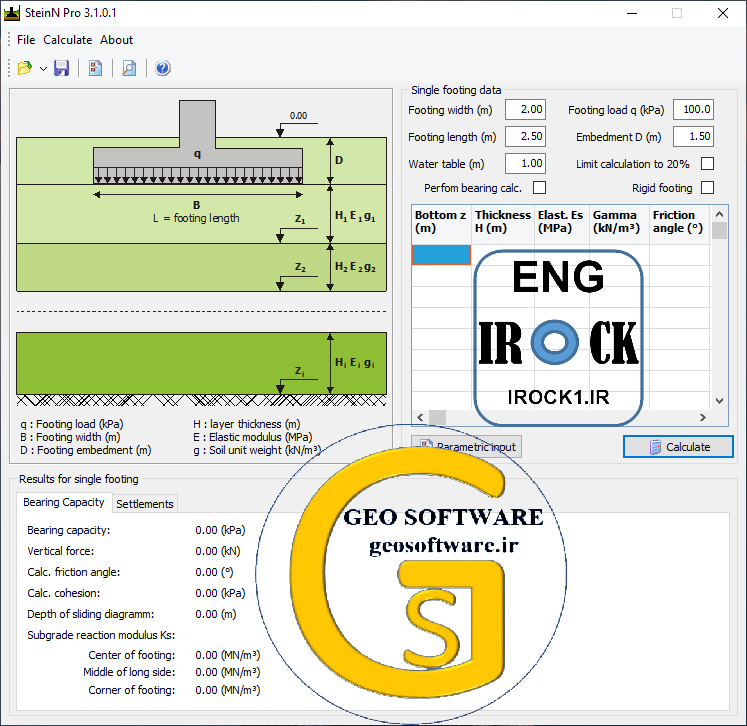Click the Vertical force 0.00 (kN) value
Image resolution: width=747 pixels, height=726 pixels.
coord(218,551)
